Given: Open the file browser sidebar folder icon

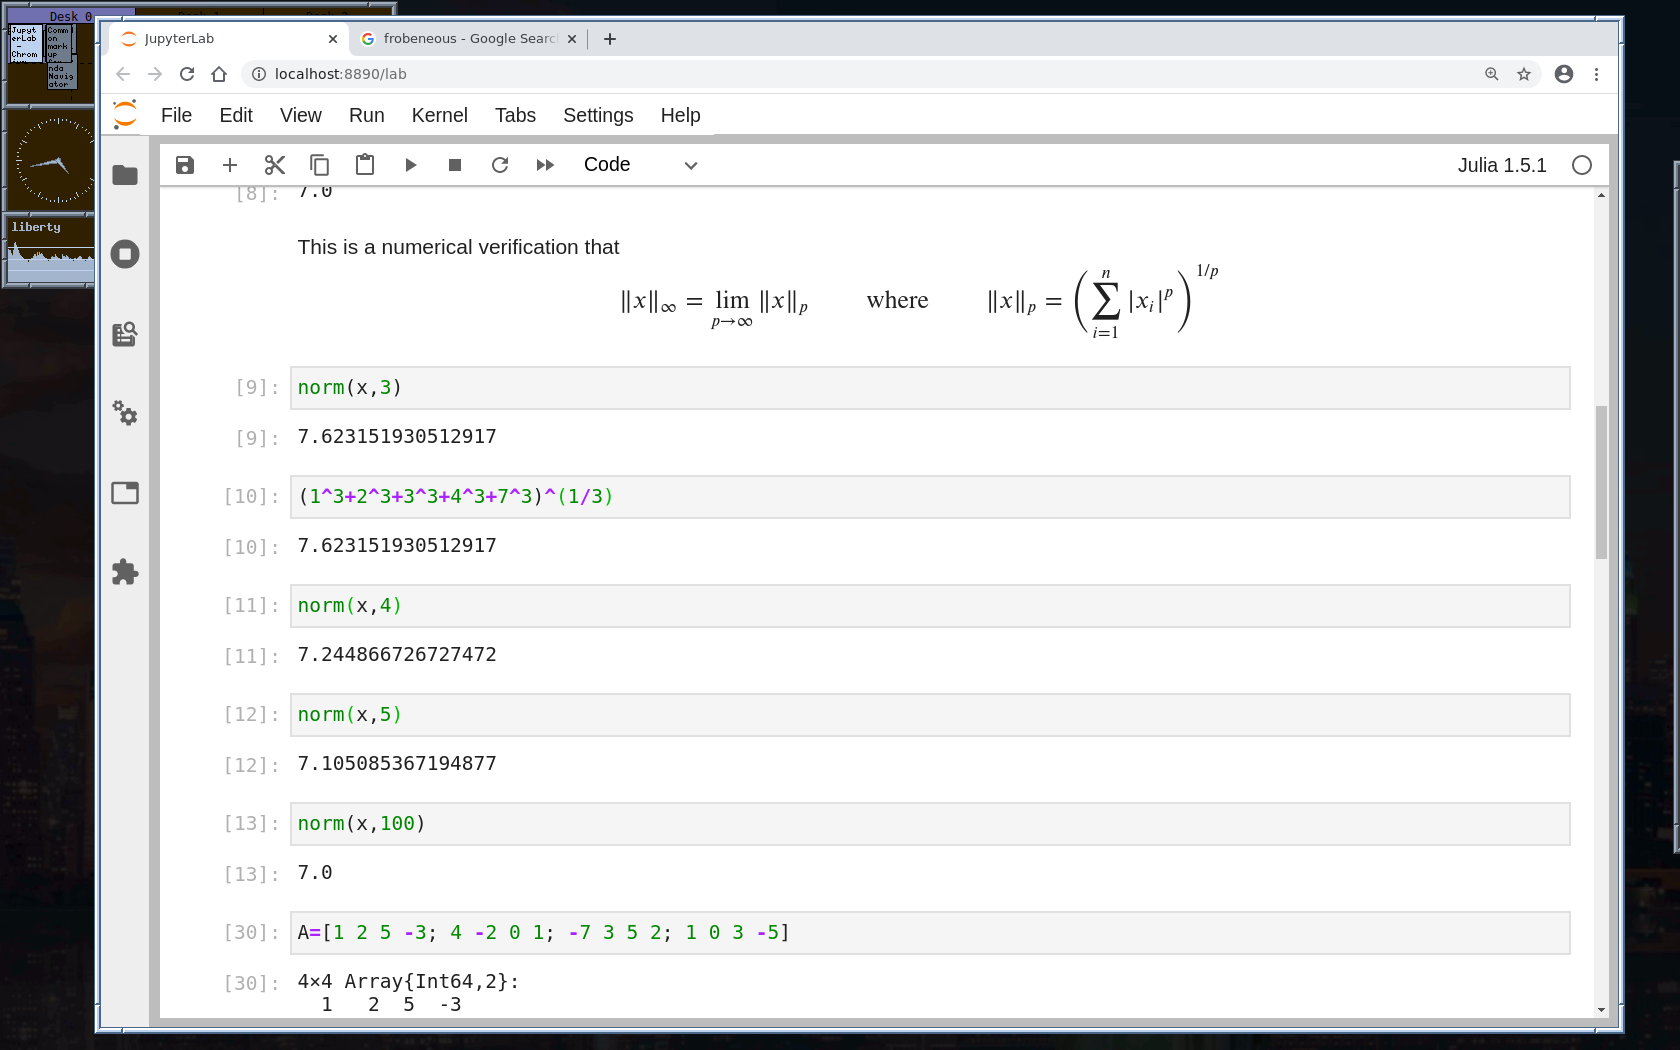Looking at the screenshot, I should [125, 175].
